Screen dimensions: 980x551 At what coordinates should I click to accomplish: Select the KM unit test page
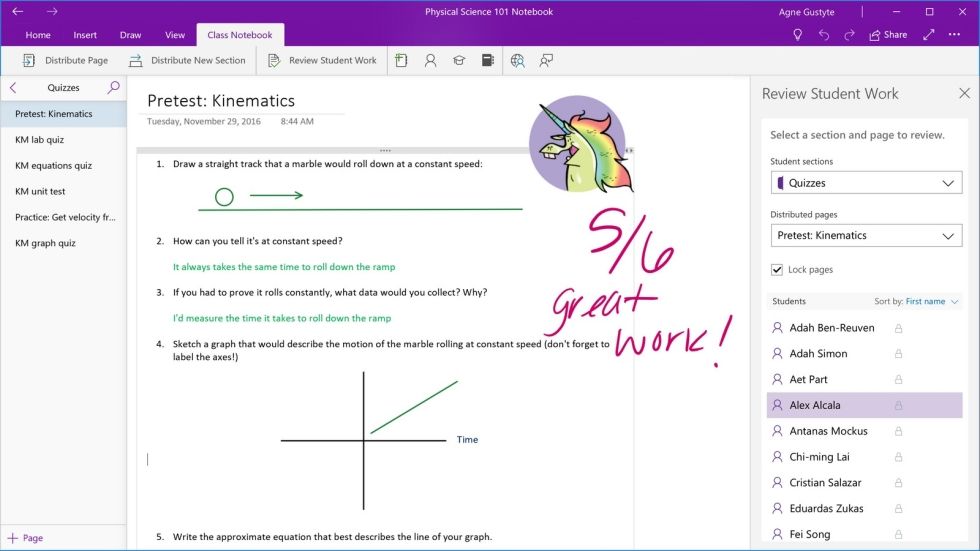(40, 192)
